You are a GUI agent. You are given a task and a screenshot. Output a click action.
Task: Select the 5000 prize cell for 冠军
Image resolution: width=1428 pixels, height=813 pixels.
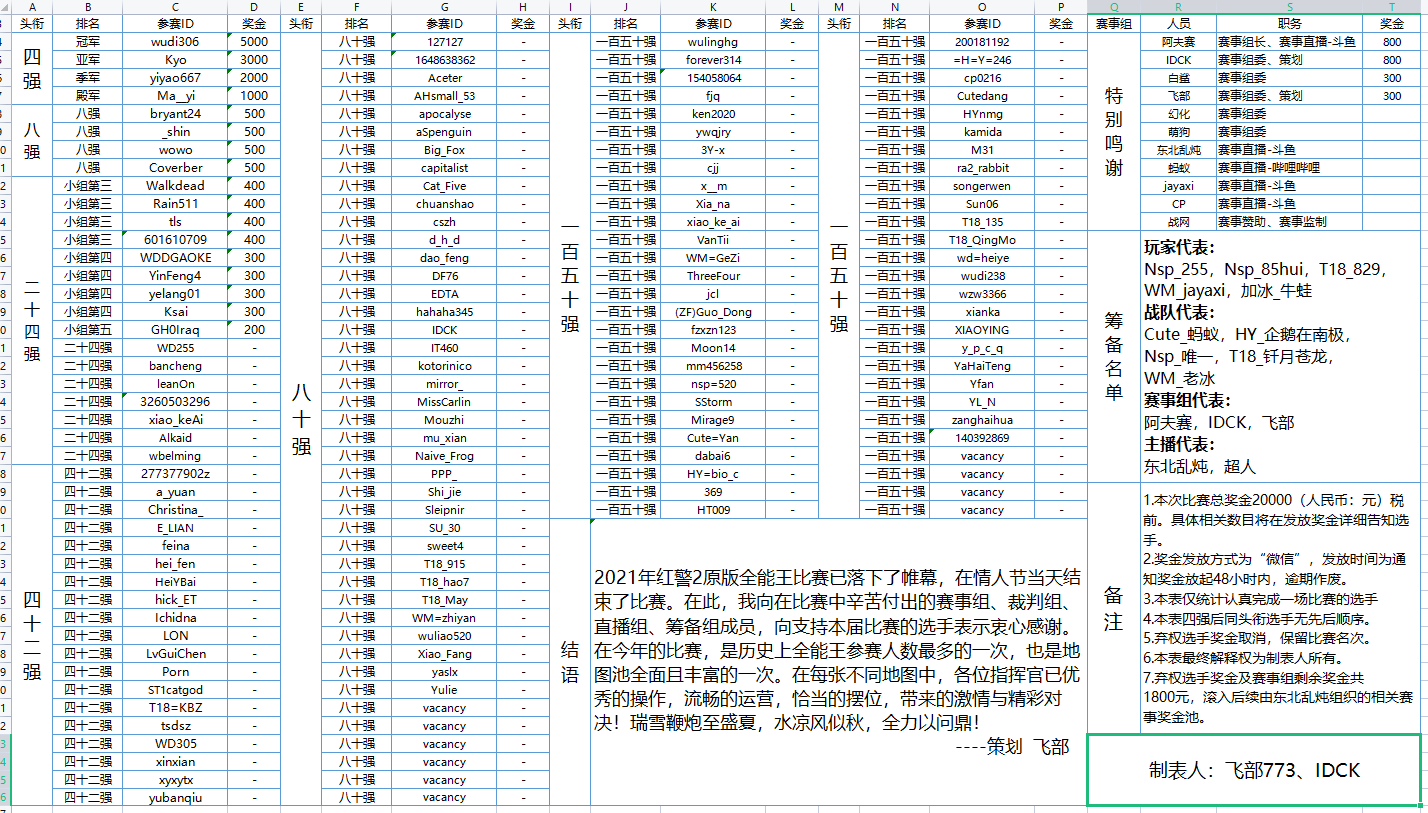(x=253, y=41)
